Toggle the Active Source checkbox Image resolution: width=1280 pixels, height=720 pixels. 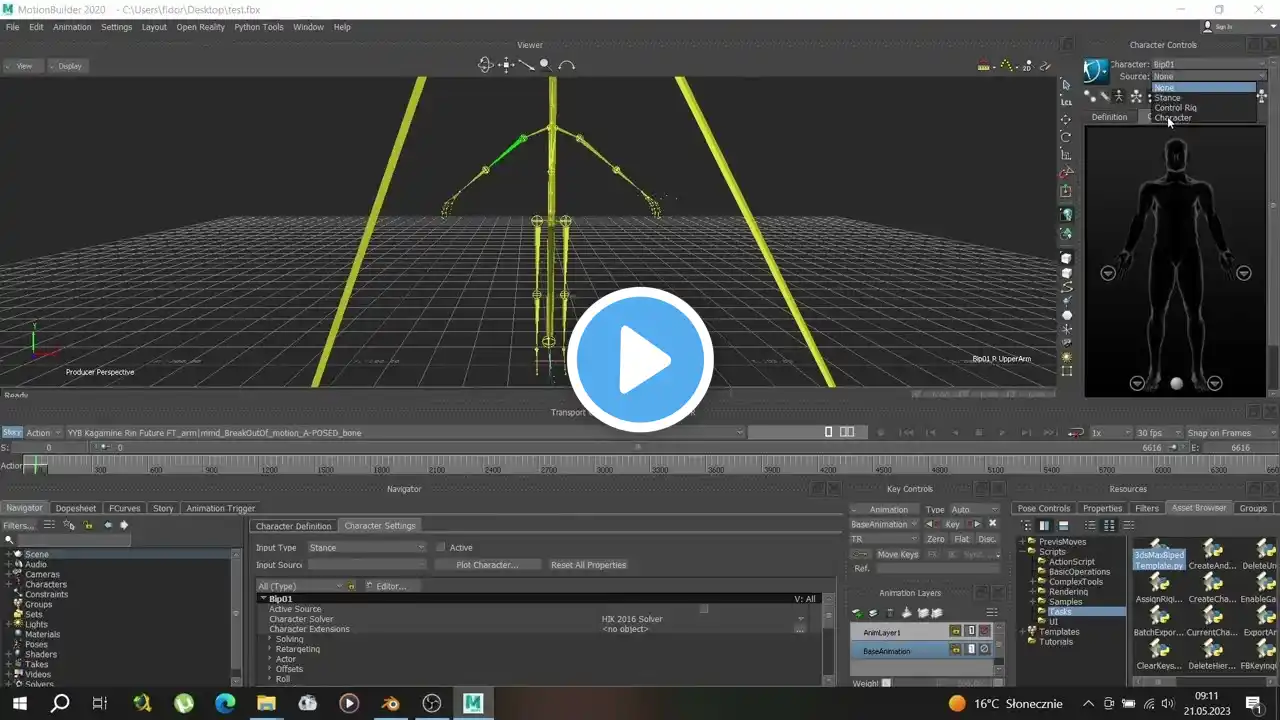tap(704, 609)
